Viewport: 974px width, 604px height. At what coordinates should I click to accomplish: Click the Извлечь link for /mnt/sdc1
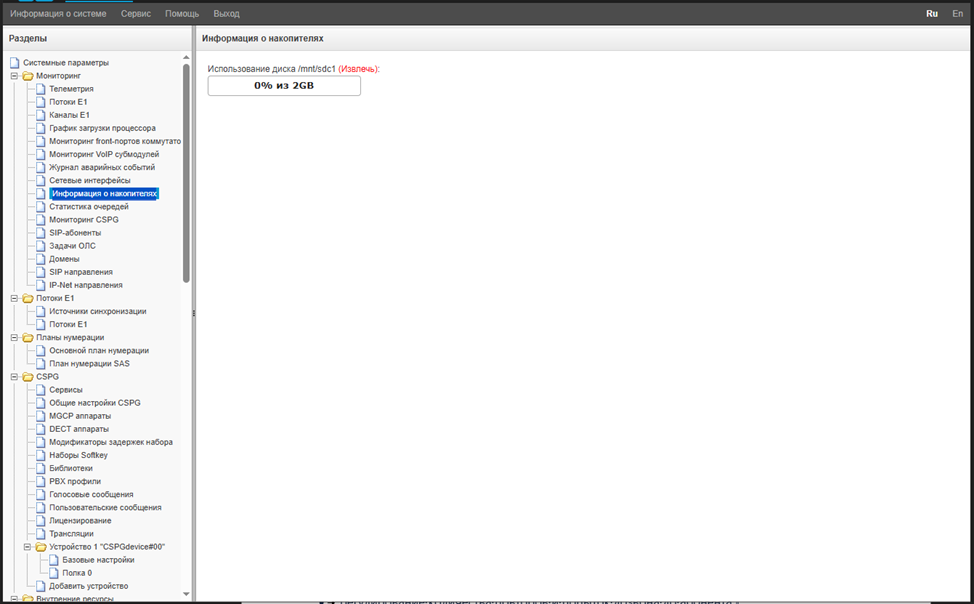pyautogui.click(x=358, y=69)
